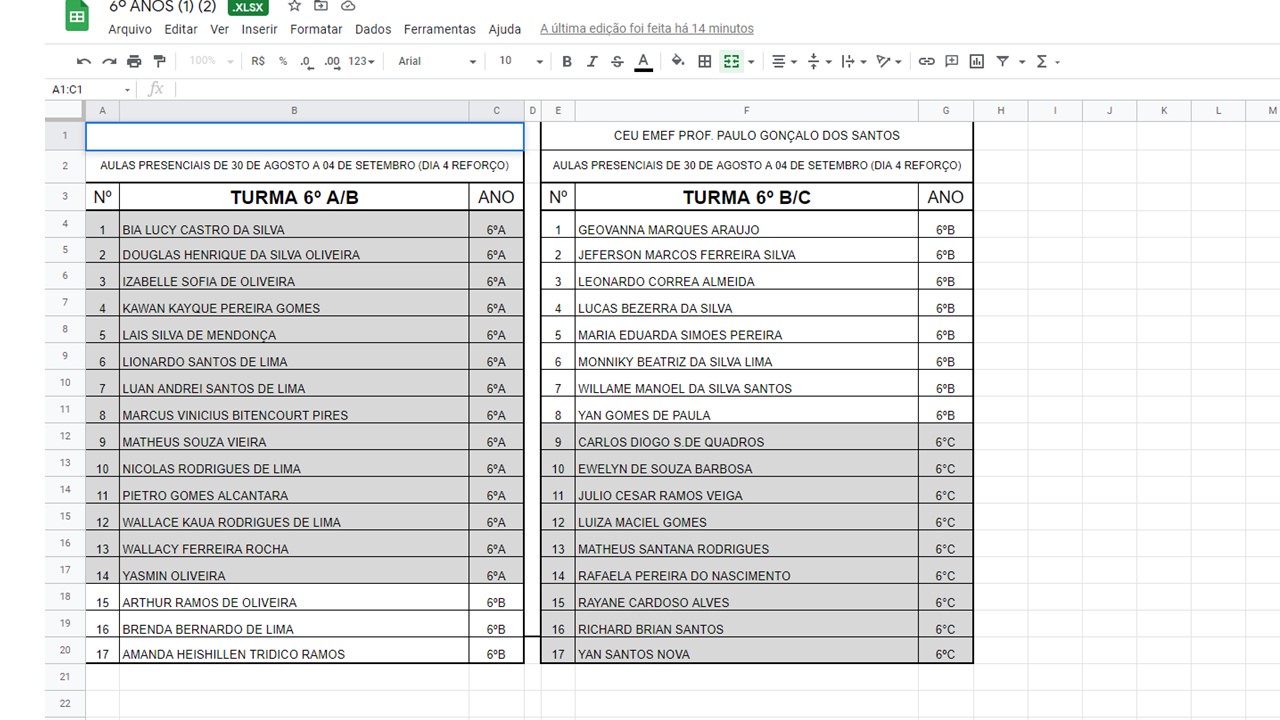Format as percent
The height and width of the screenshot is (720, 1280).
click(283, 62)
